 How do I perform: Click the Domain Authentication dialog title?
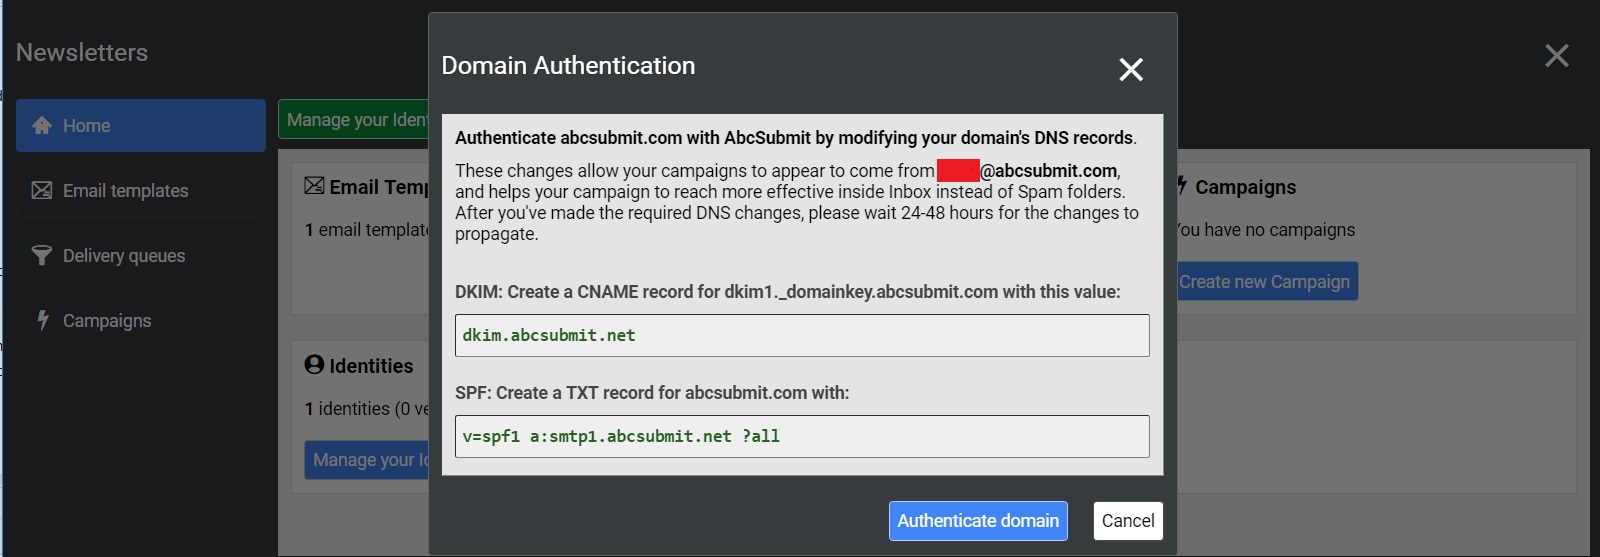(568, 66)
